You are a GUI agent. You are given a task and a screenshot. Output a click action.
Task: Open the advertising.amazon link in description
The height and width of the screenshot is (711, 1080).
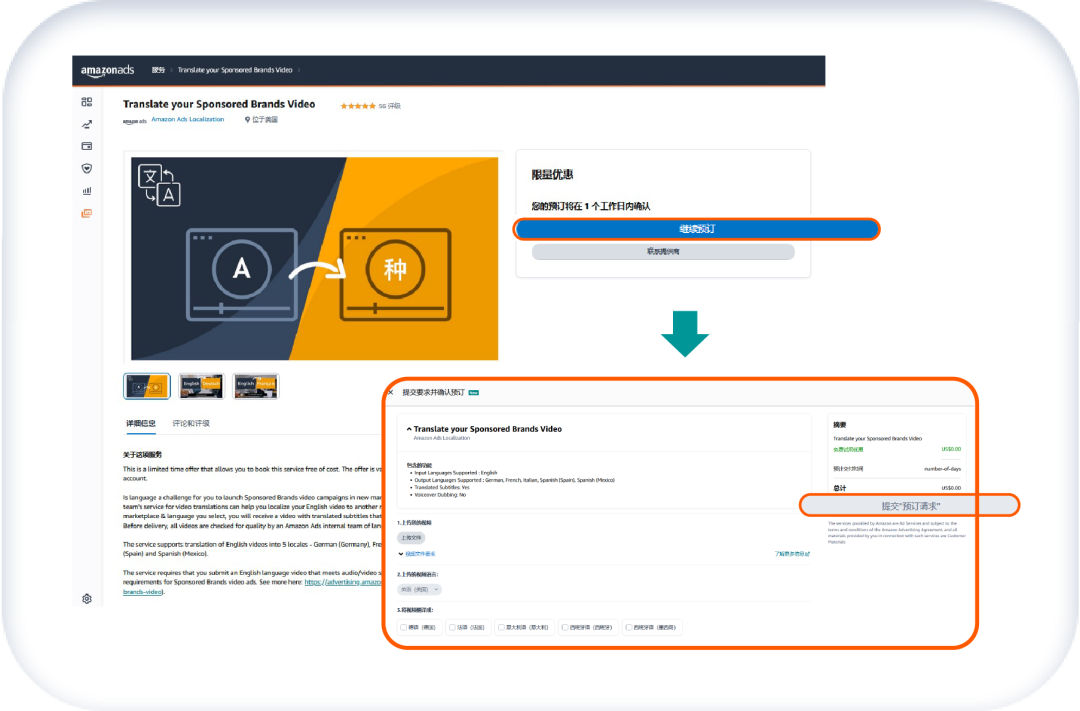[343, 582]
